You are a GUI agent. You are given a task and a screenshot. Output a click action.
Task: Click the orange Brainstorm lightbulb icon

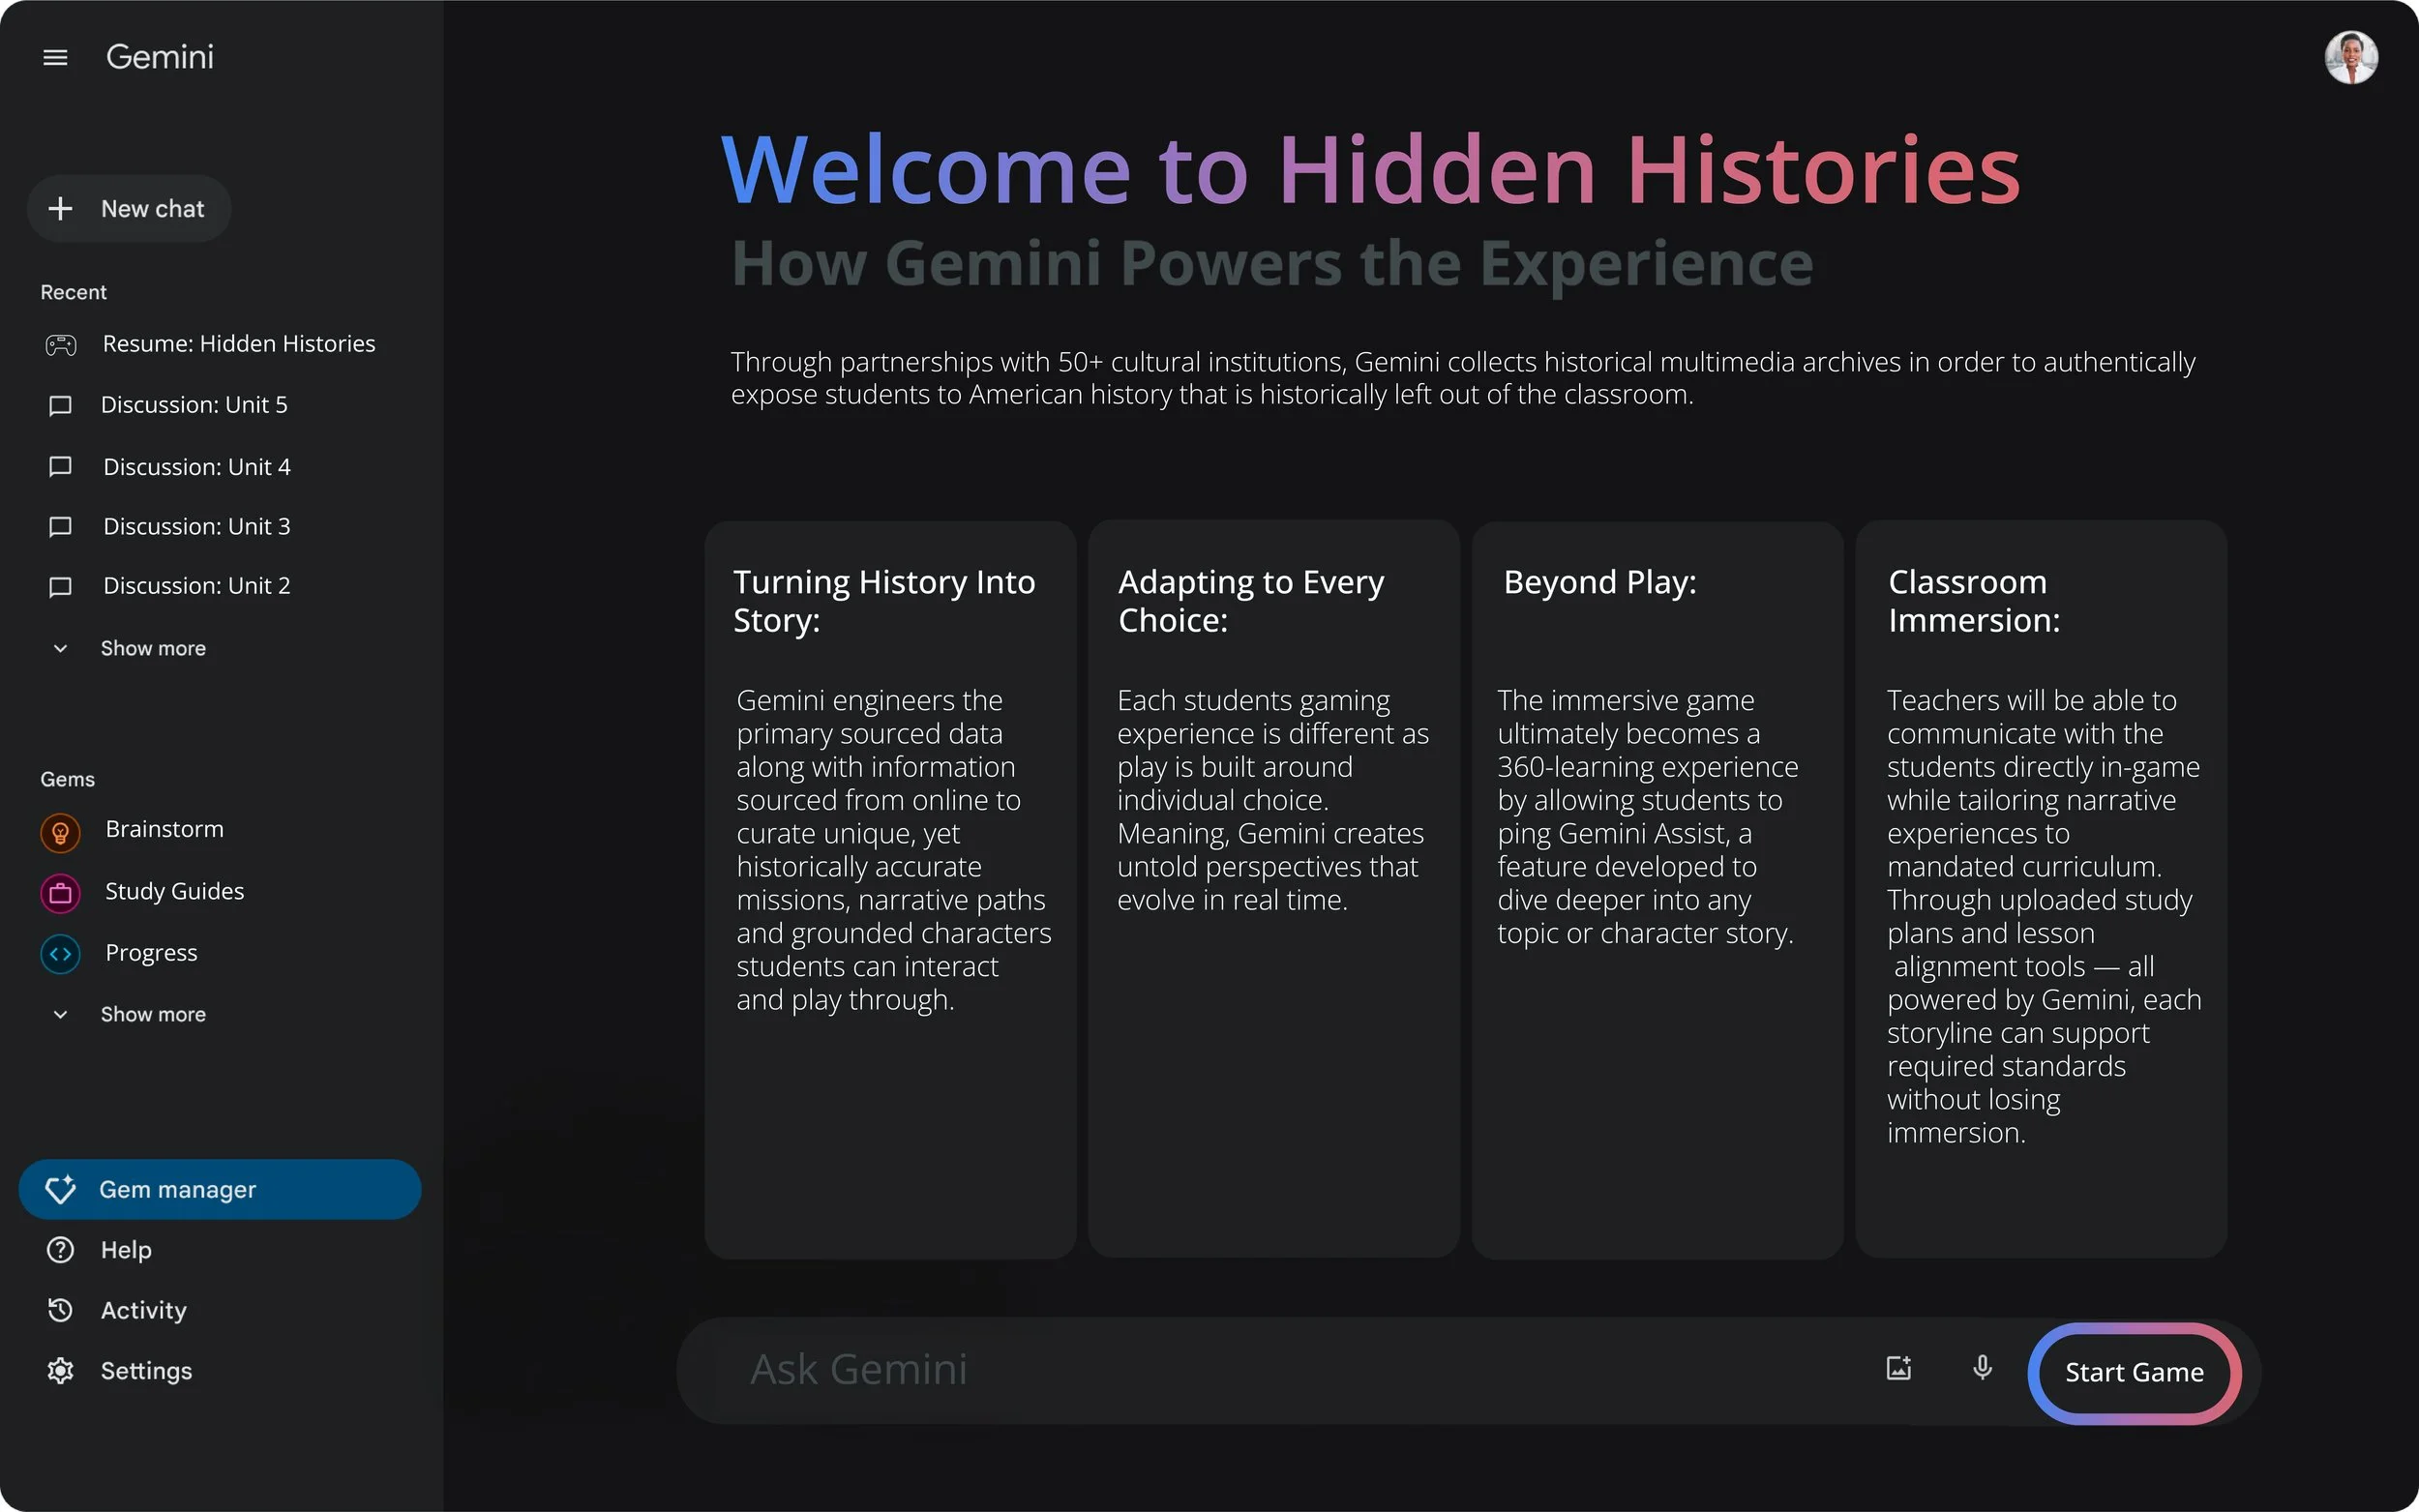[x=60, y=832]
